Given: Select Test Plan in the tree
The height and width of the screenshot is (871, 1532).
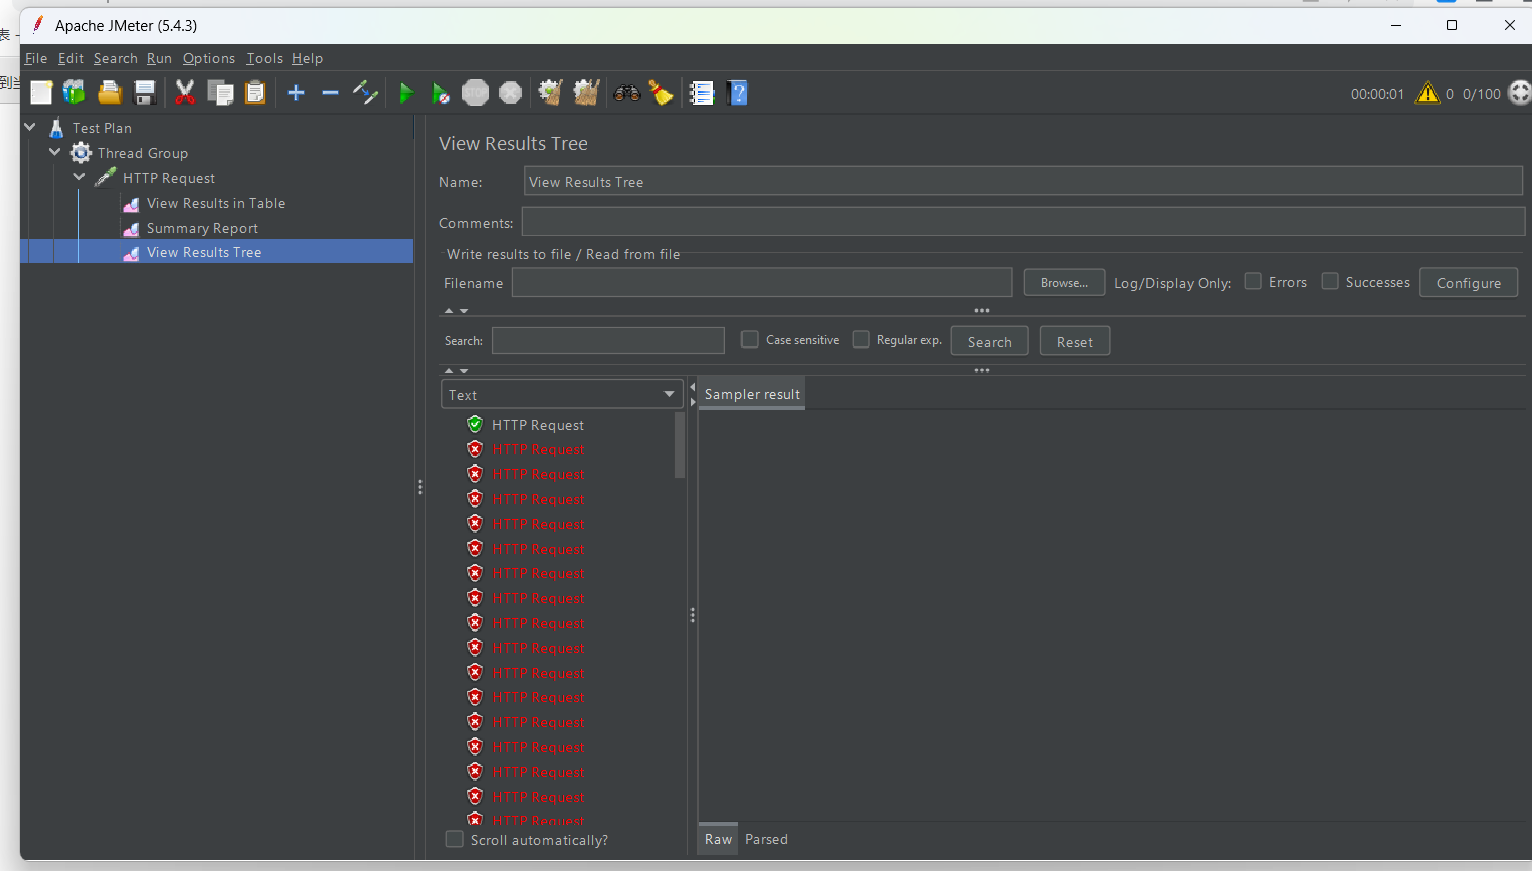Looking at the screenshot, I should click(102, 128).
